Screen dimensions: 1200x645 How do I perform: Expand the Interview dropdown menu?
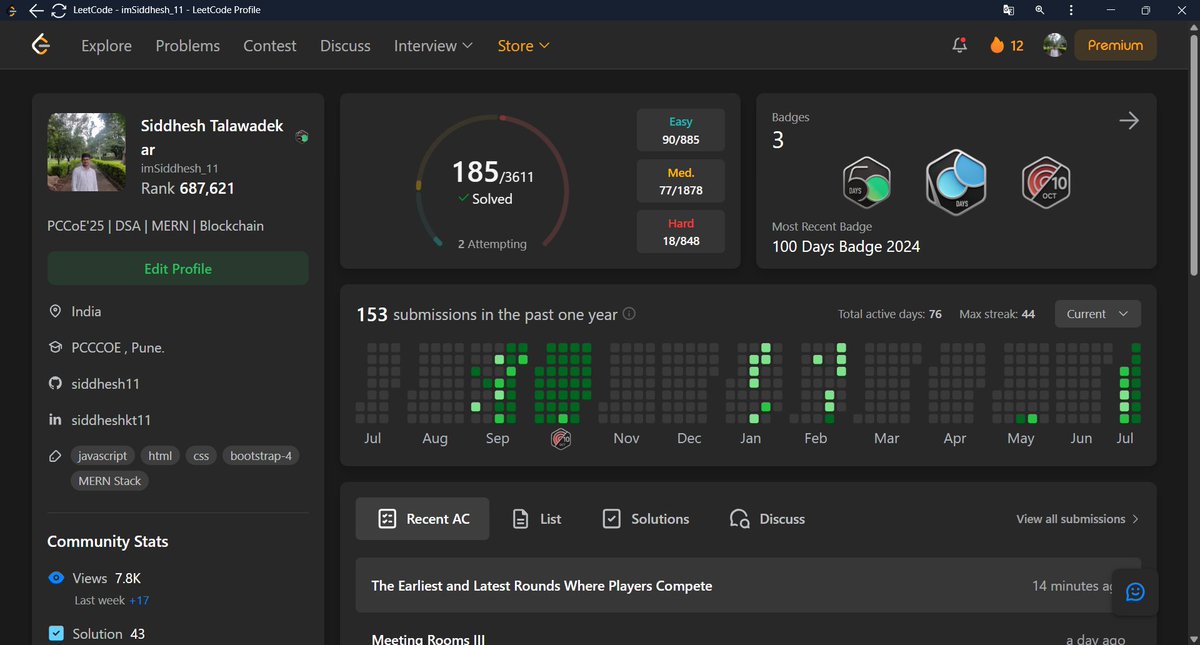(x=431, y=46)
